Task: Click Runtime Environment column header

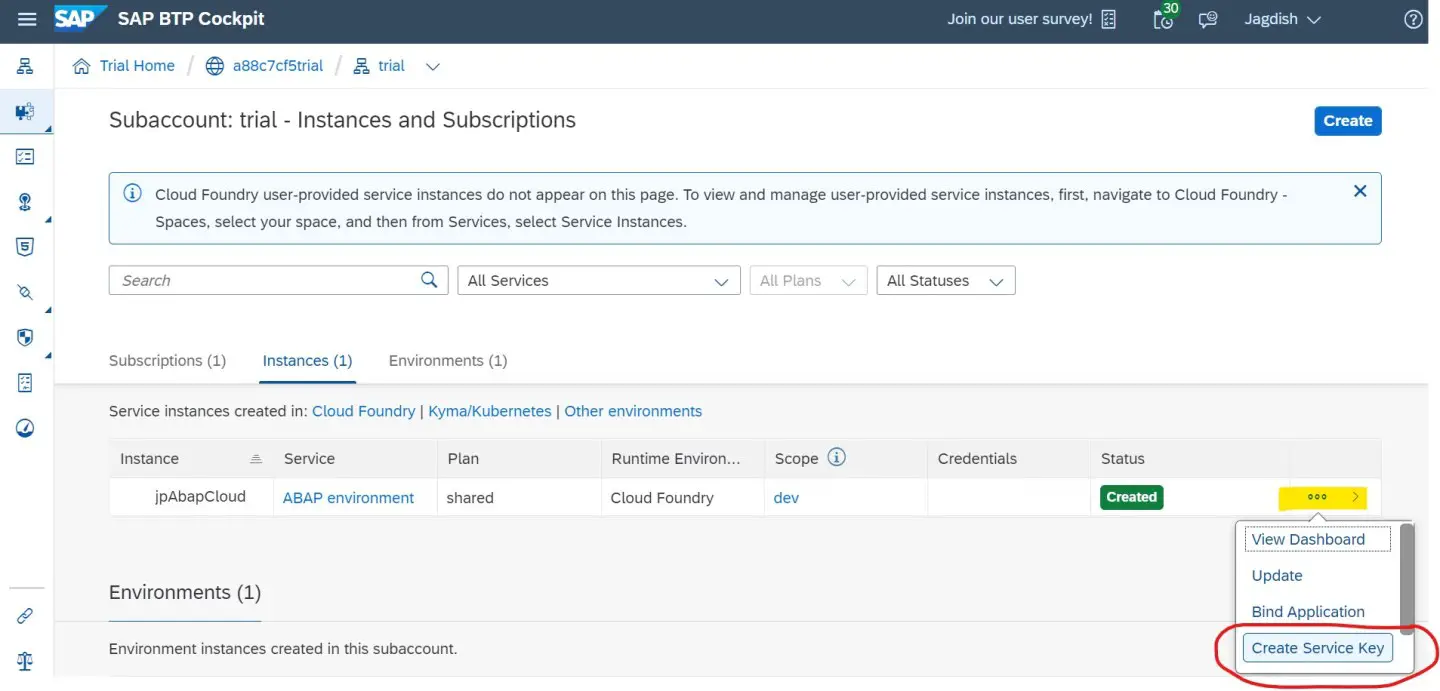Action: click(683, 458)
